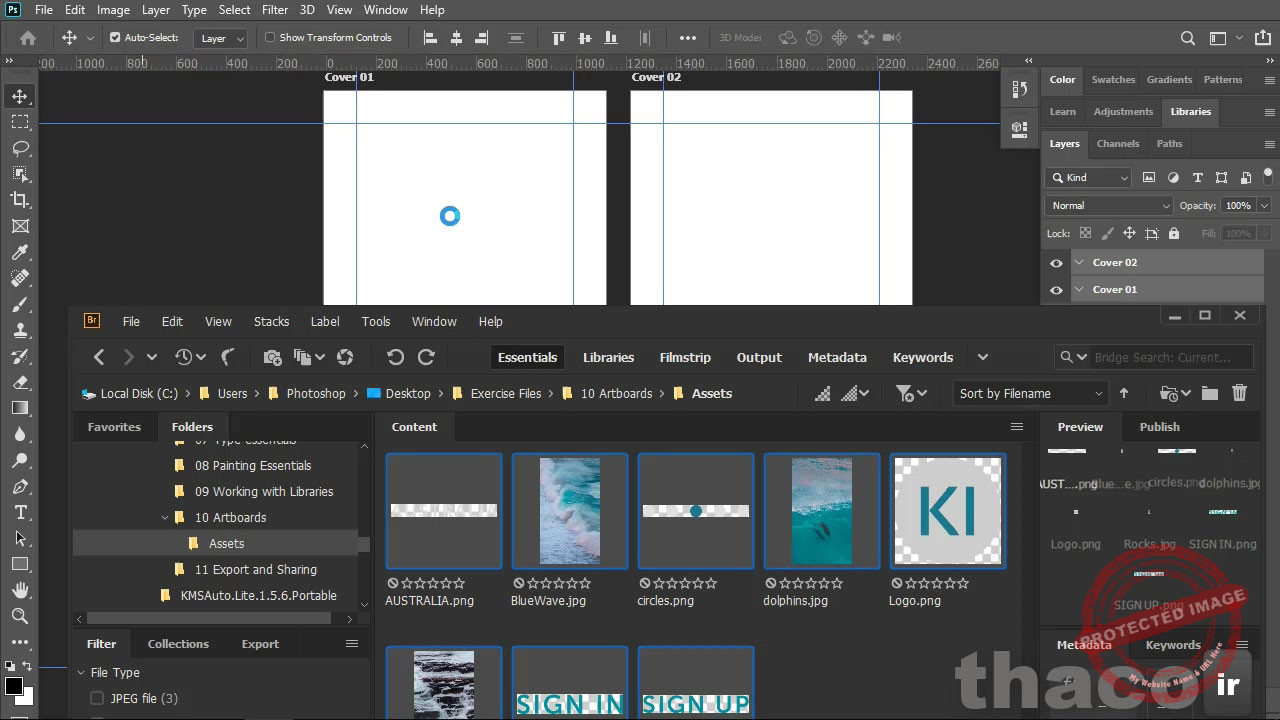Open the Filter menu in Photoshop

pos(274,10)
